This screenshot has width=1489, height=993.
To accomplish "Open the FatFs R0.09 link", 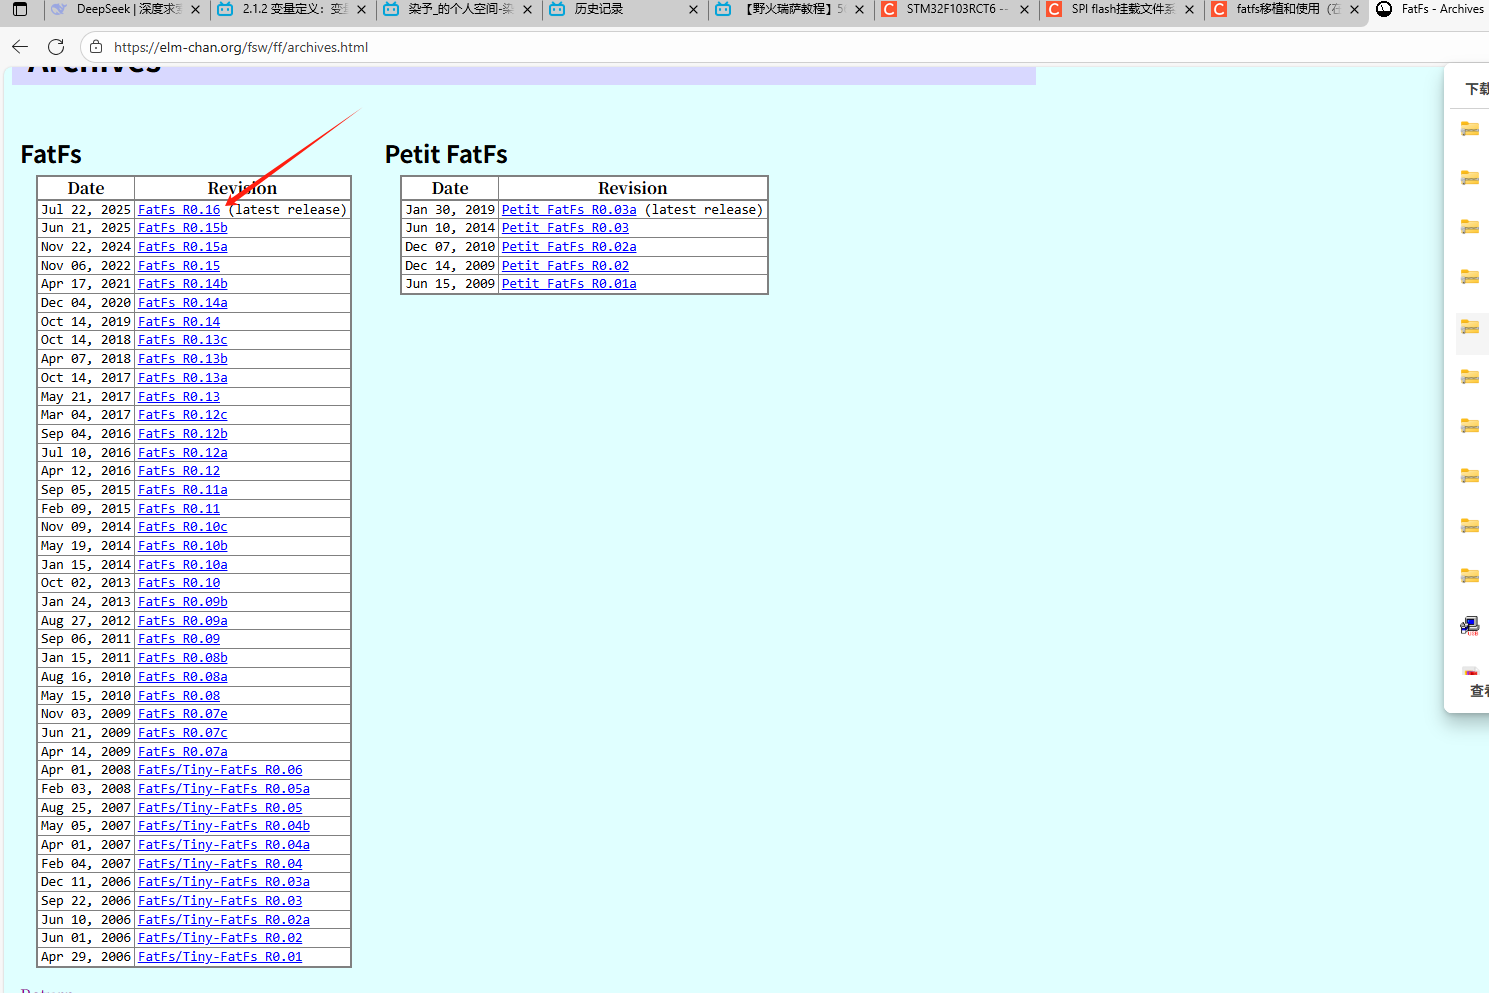I will click(x=179, y=639).
